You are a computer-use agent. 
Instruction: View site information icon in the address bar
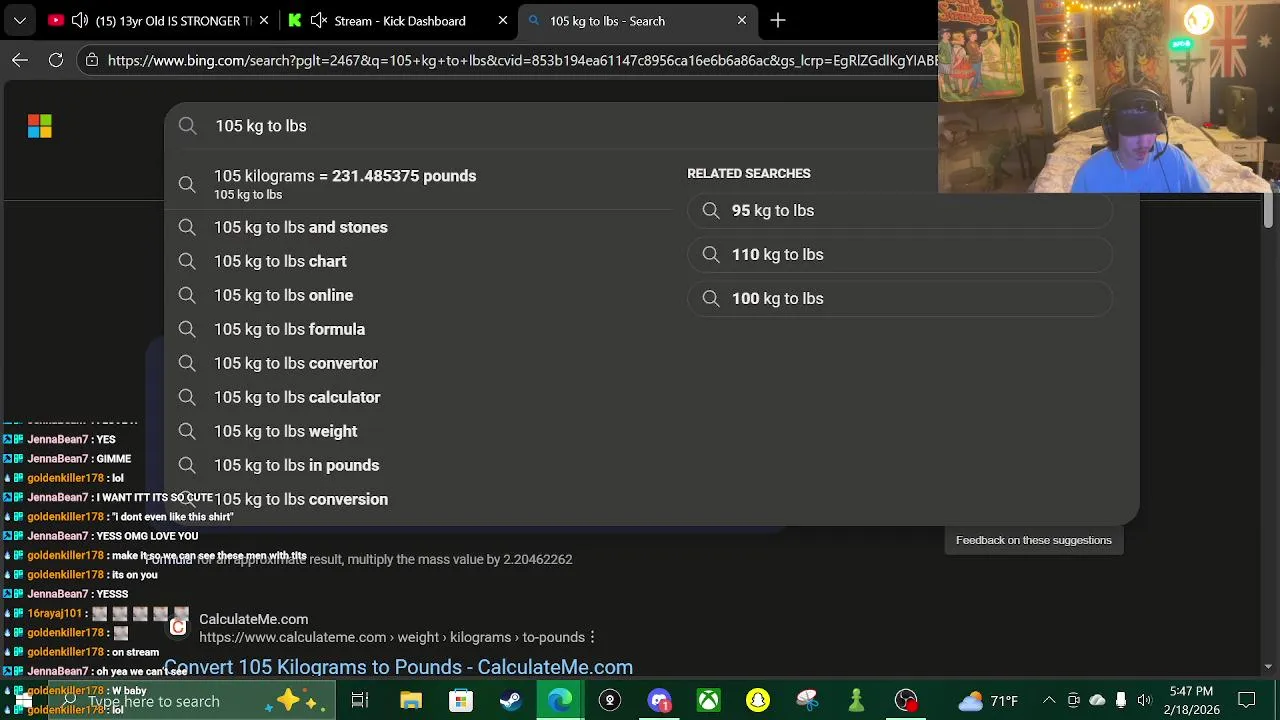92,60
